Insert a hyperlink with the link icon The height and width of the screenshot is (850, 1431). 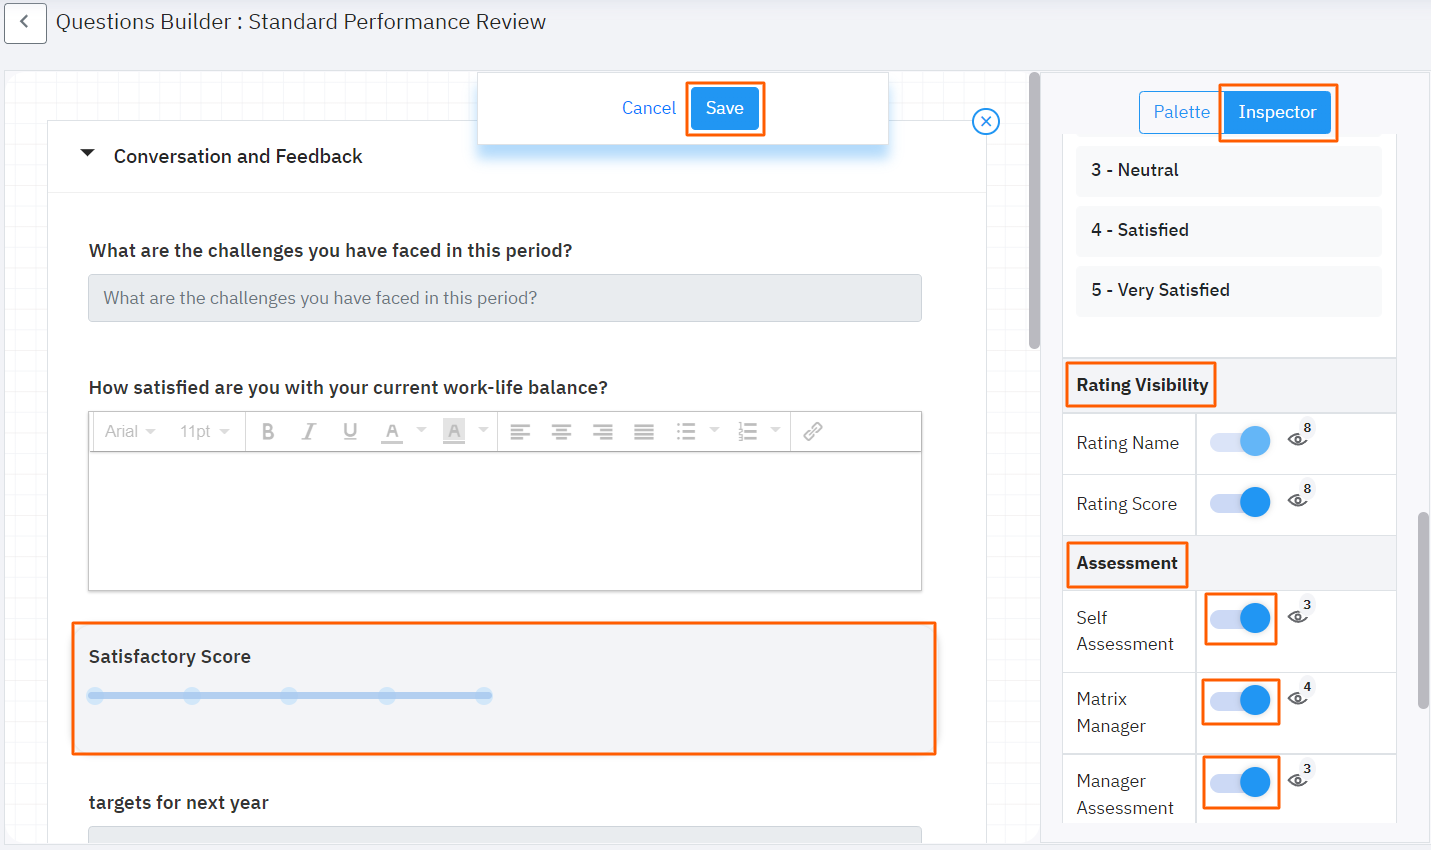pos(812,431)
